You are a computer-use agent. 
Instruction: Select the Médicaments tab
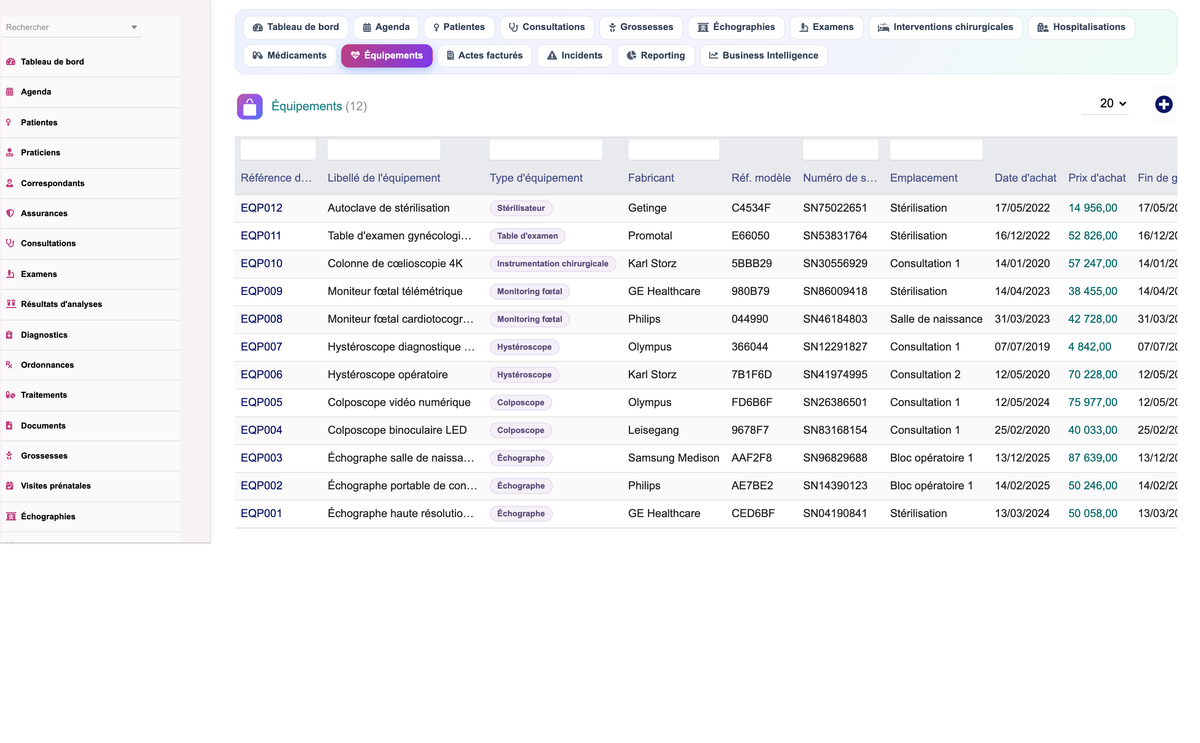tap(290, 55)
